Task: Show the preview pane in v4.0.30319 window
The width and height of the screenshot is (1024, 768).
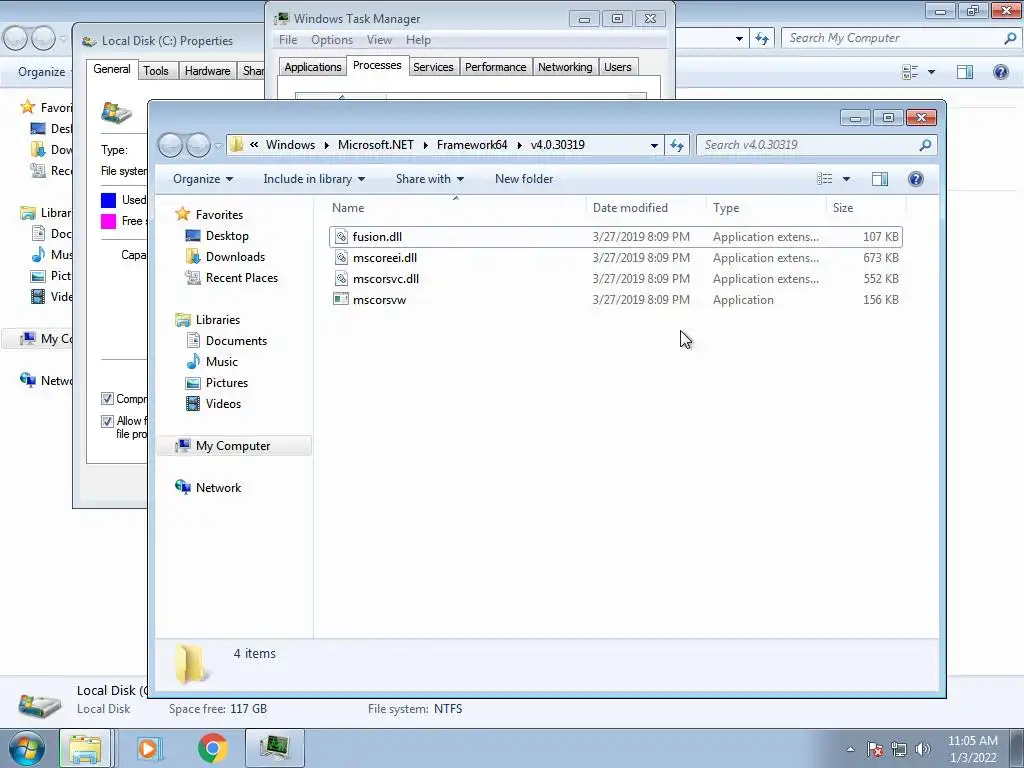Action: 880,179
